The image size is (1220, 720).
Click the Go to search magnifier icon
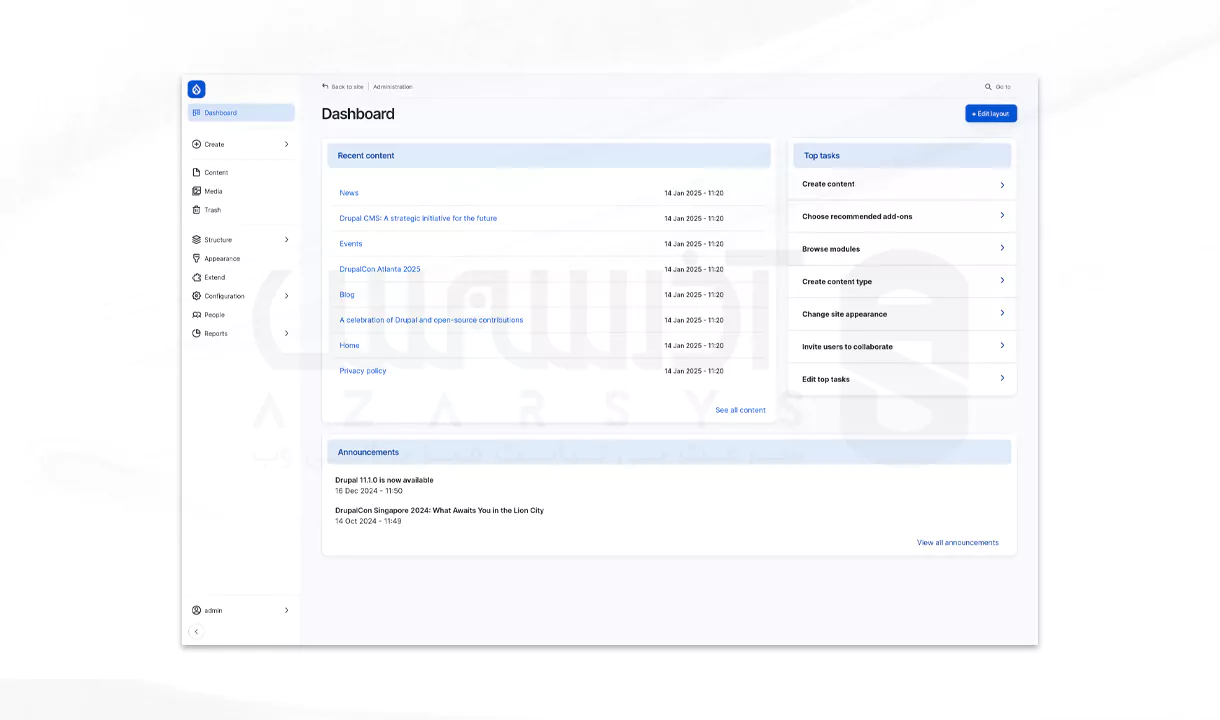(x=988, y=87)
